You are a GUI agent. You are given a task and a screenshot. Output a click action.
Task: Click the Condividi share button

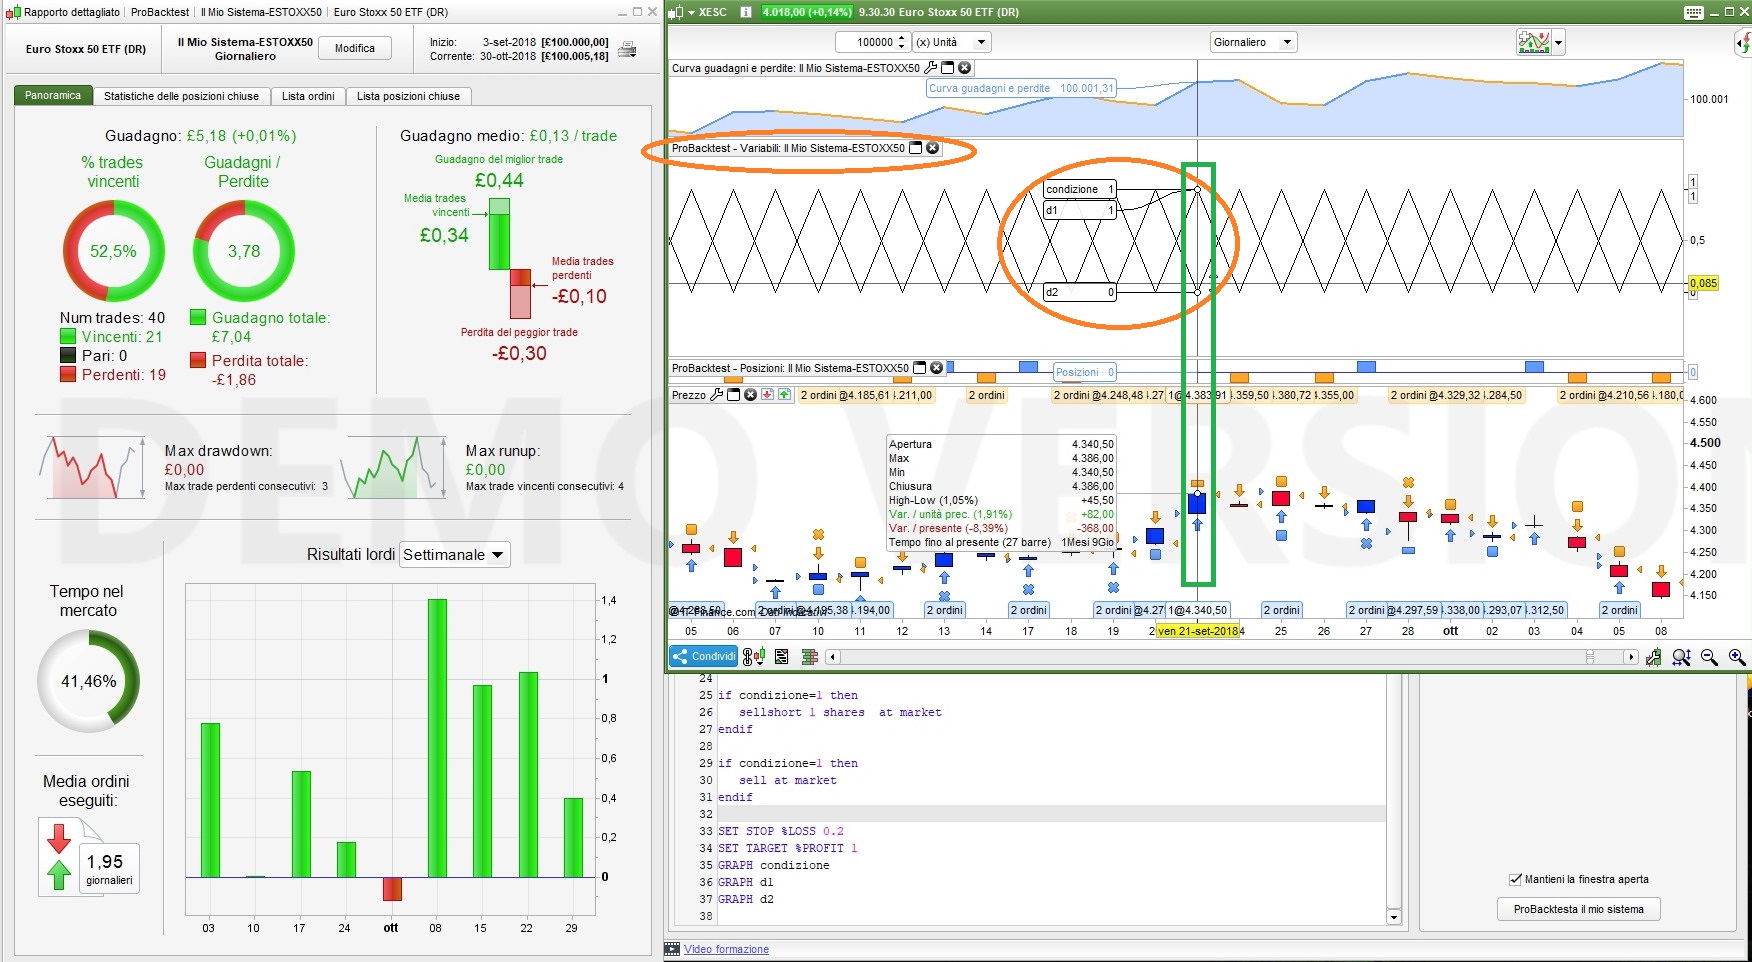click(703, 657)
